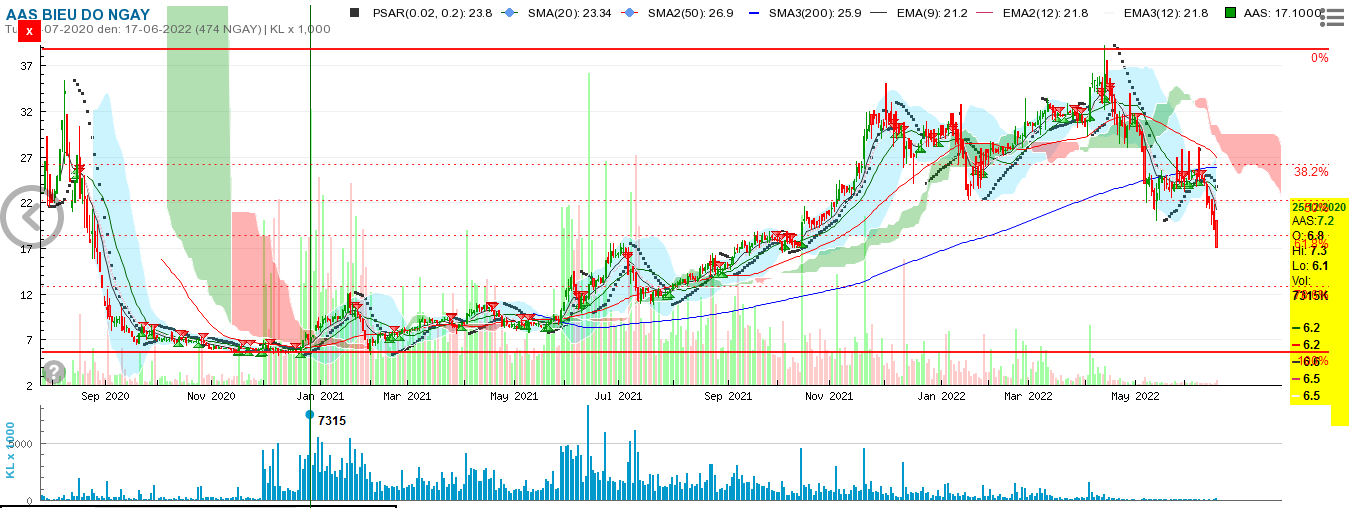Click the 22 price axis label
1349x508 pixels.
click(x=28, y=203)
